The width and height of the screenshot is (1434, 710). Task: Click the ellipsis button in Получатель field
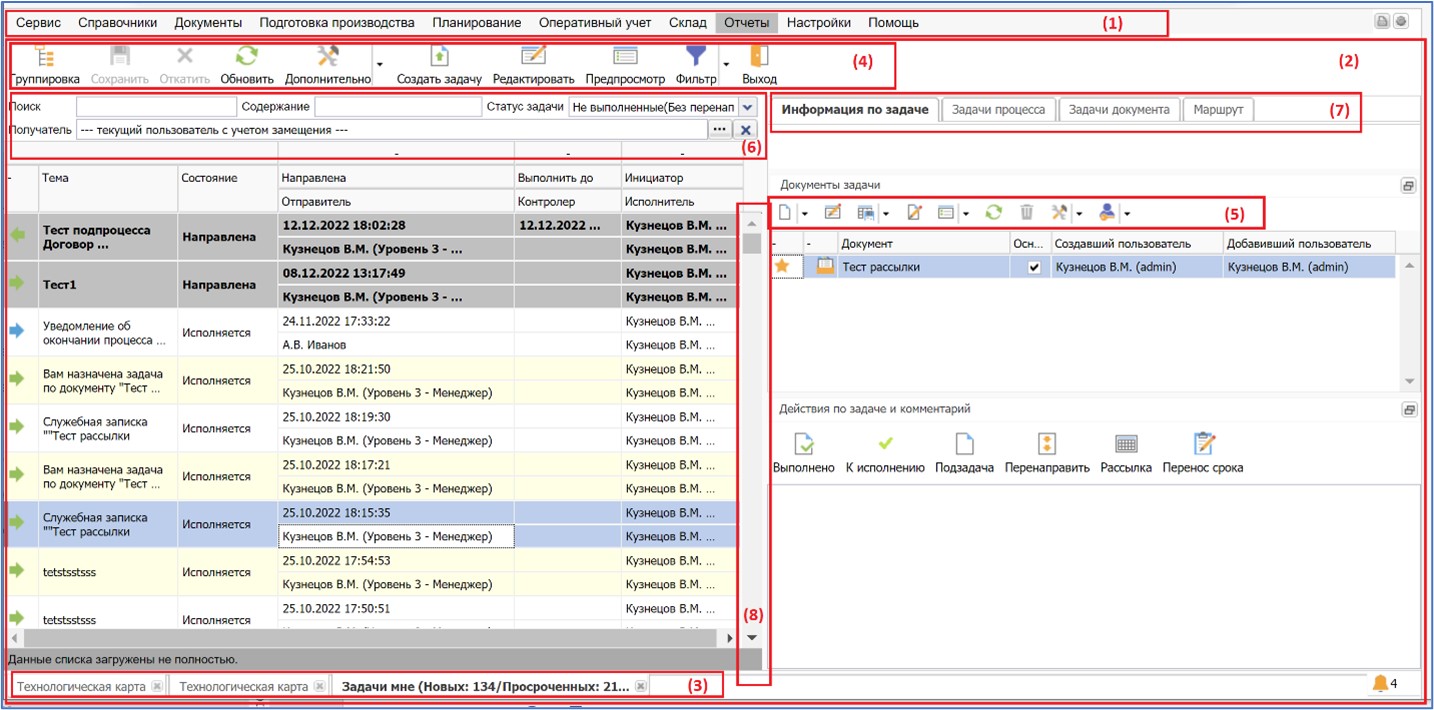(x=720, y=130)
